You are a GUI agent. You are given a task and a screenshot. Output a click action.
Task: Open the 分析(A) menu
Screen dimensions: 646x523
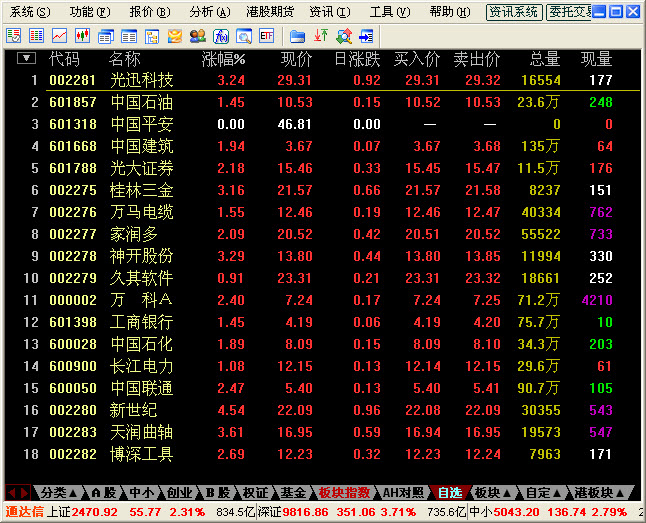[x=210, y=12]
